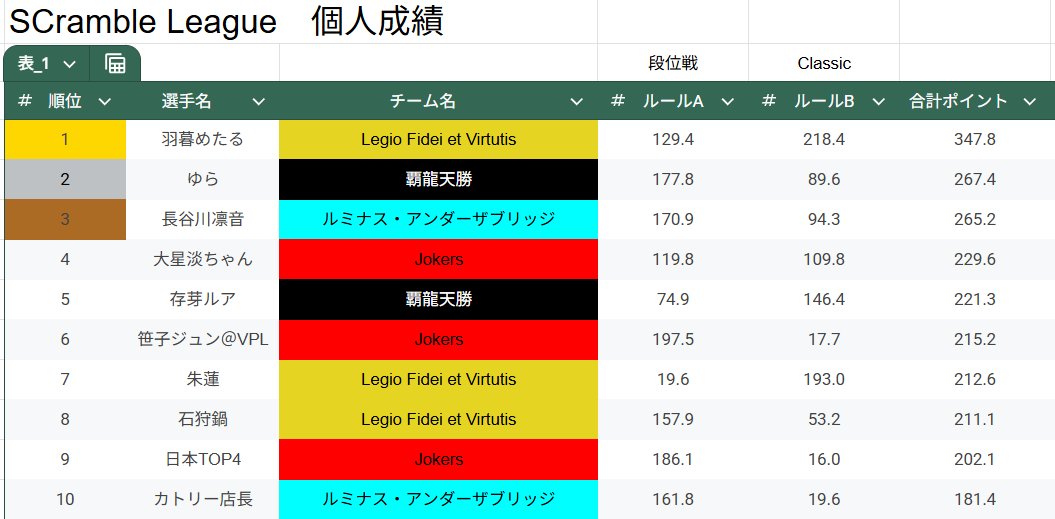
Task: Select player name 石狩鍋
Action: (x=203, y=419)
